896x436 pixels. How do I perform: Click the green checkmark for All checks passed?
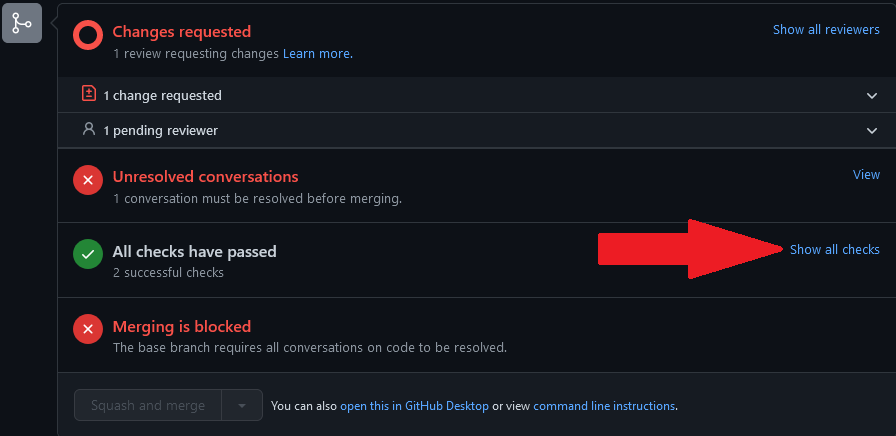[x=88, y=255]
